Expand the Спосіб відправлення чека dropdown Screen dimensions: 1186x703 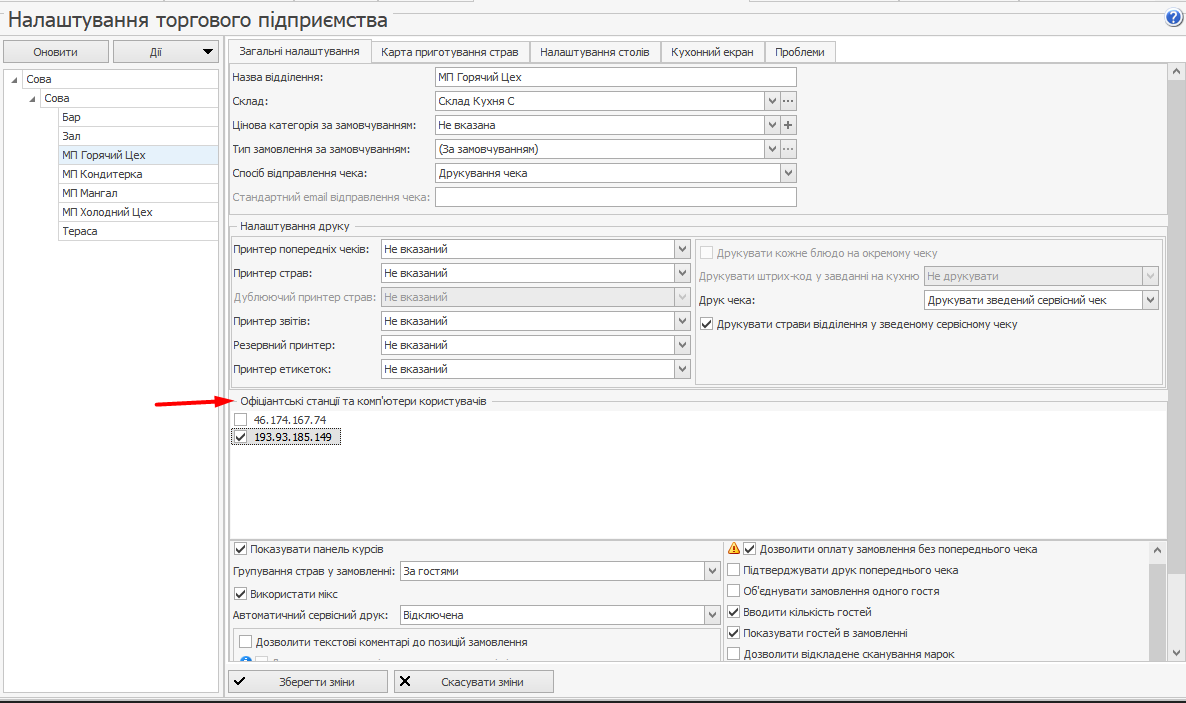(x=787, y=173)
